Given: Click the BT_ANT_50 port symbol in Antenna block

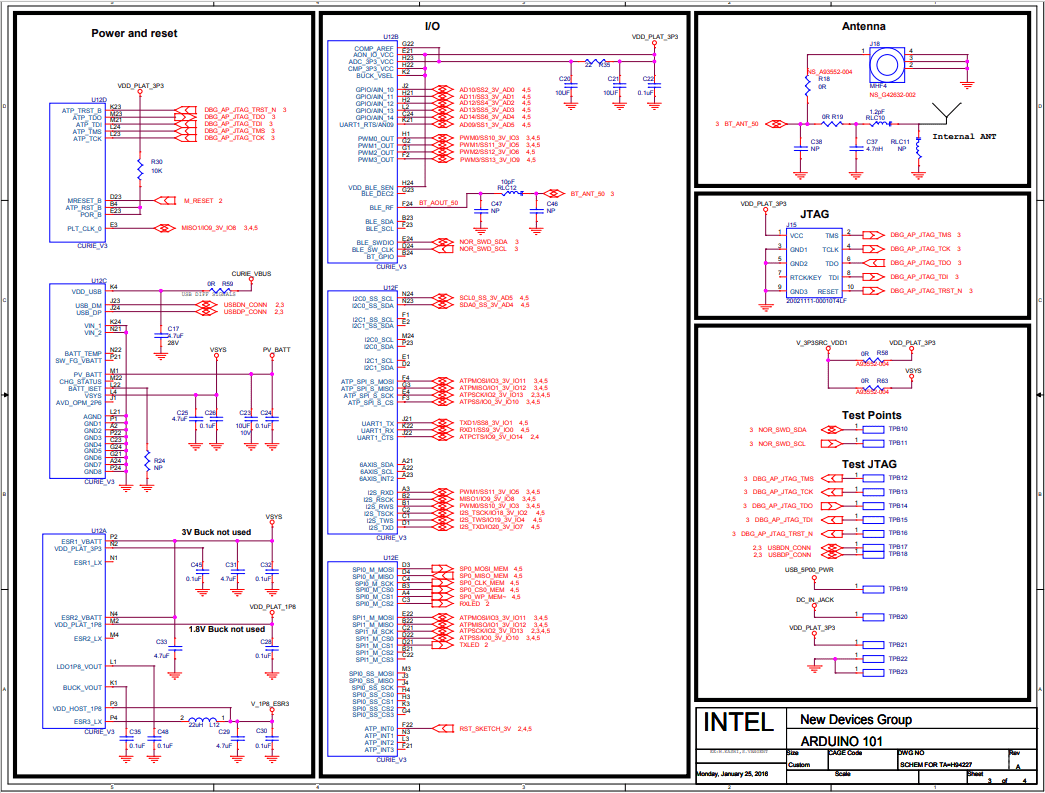Looking at the screenshot, I should 770,124.
